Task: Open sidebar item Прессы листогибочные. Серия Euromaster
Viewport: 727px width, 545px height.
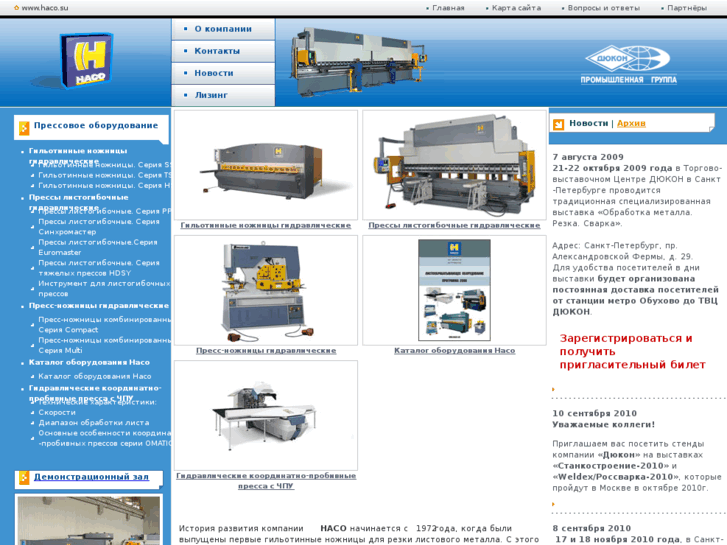Action: 98,247
